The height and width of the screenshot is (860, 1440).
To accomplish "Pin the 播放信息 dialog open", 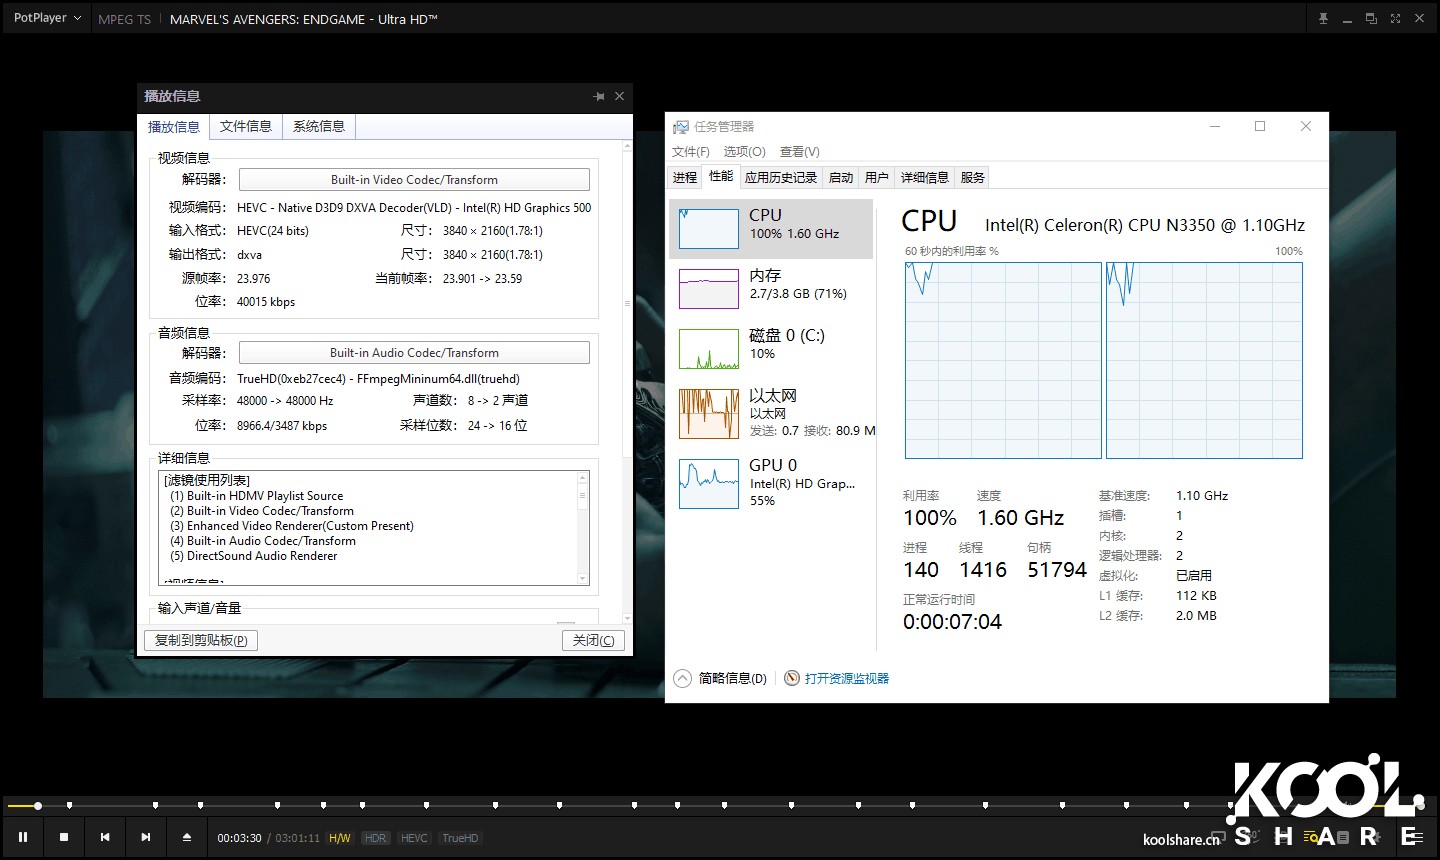I will (598, 96).
